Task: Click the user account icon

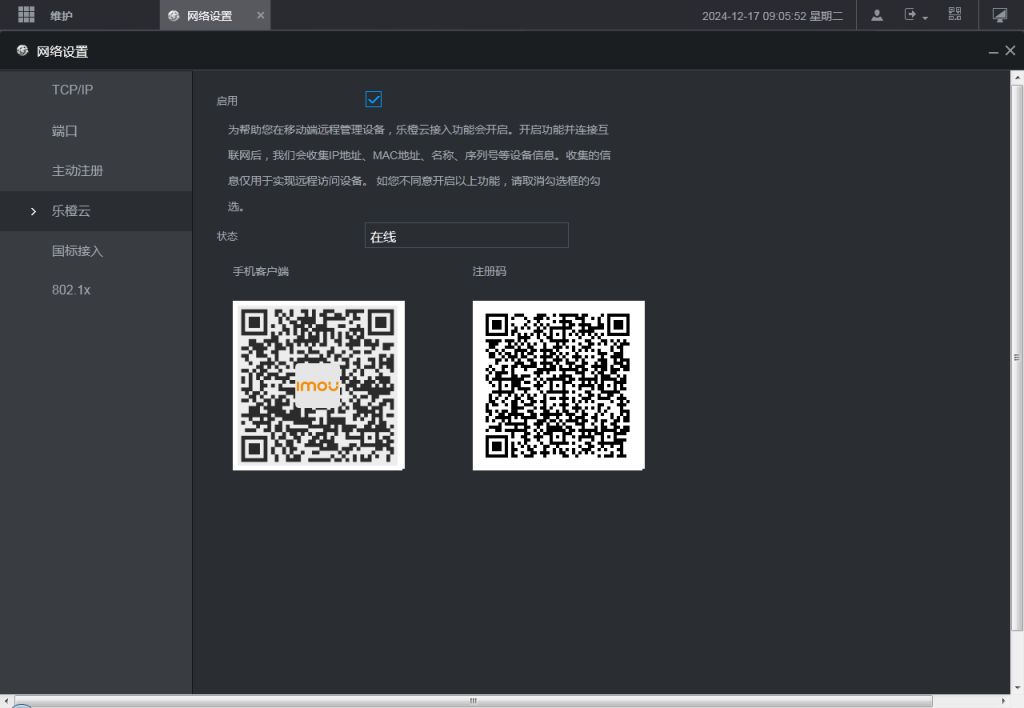Action: [877, 15]
